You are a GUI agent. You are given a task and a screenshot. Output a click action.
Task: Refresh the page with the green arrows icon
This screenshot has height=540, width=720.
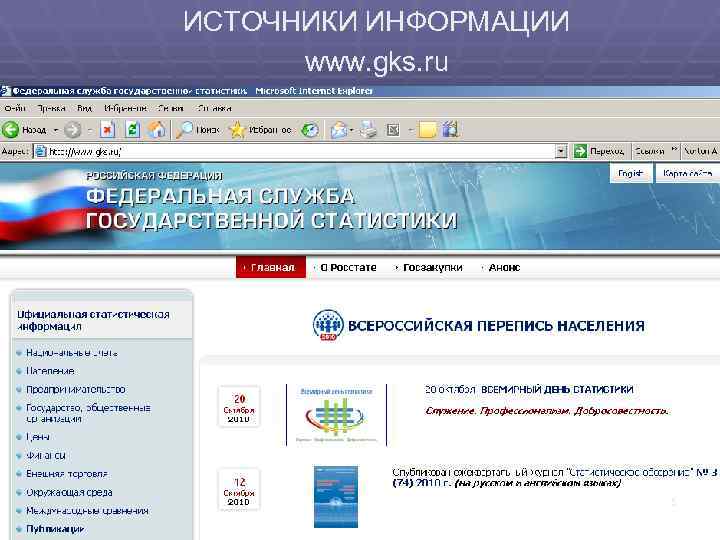(132, 130)
